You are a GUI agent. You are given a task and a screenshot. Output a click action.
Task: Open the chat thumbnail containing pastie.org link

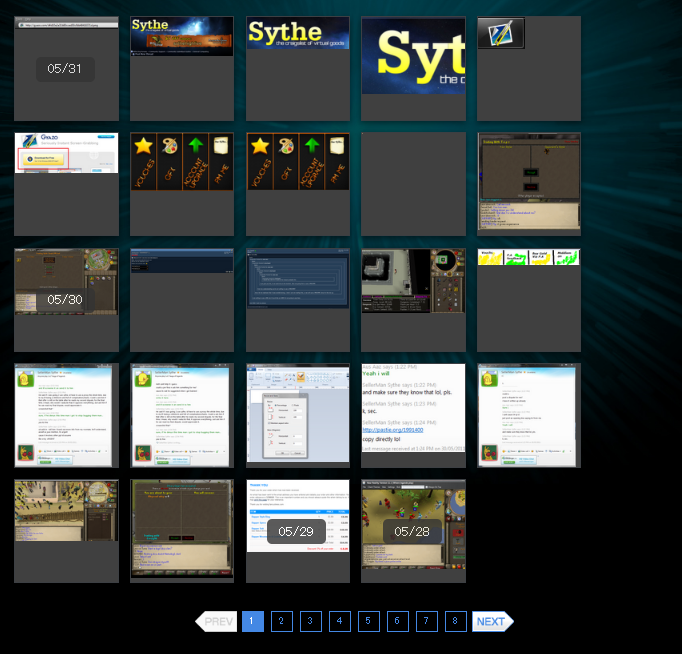coord(413,415)
